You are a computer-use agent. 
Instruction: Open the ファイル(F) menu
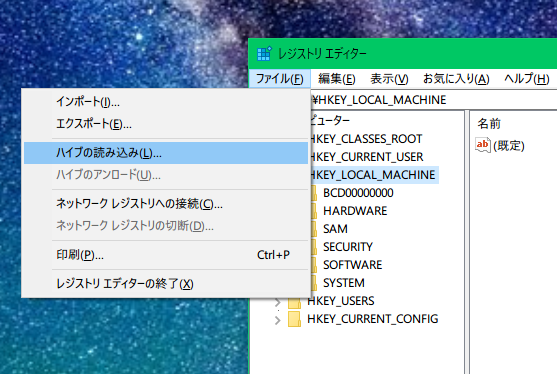[x=280, y=78]
